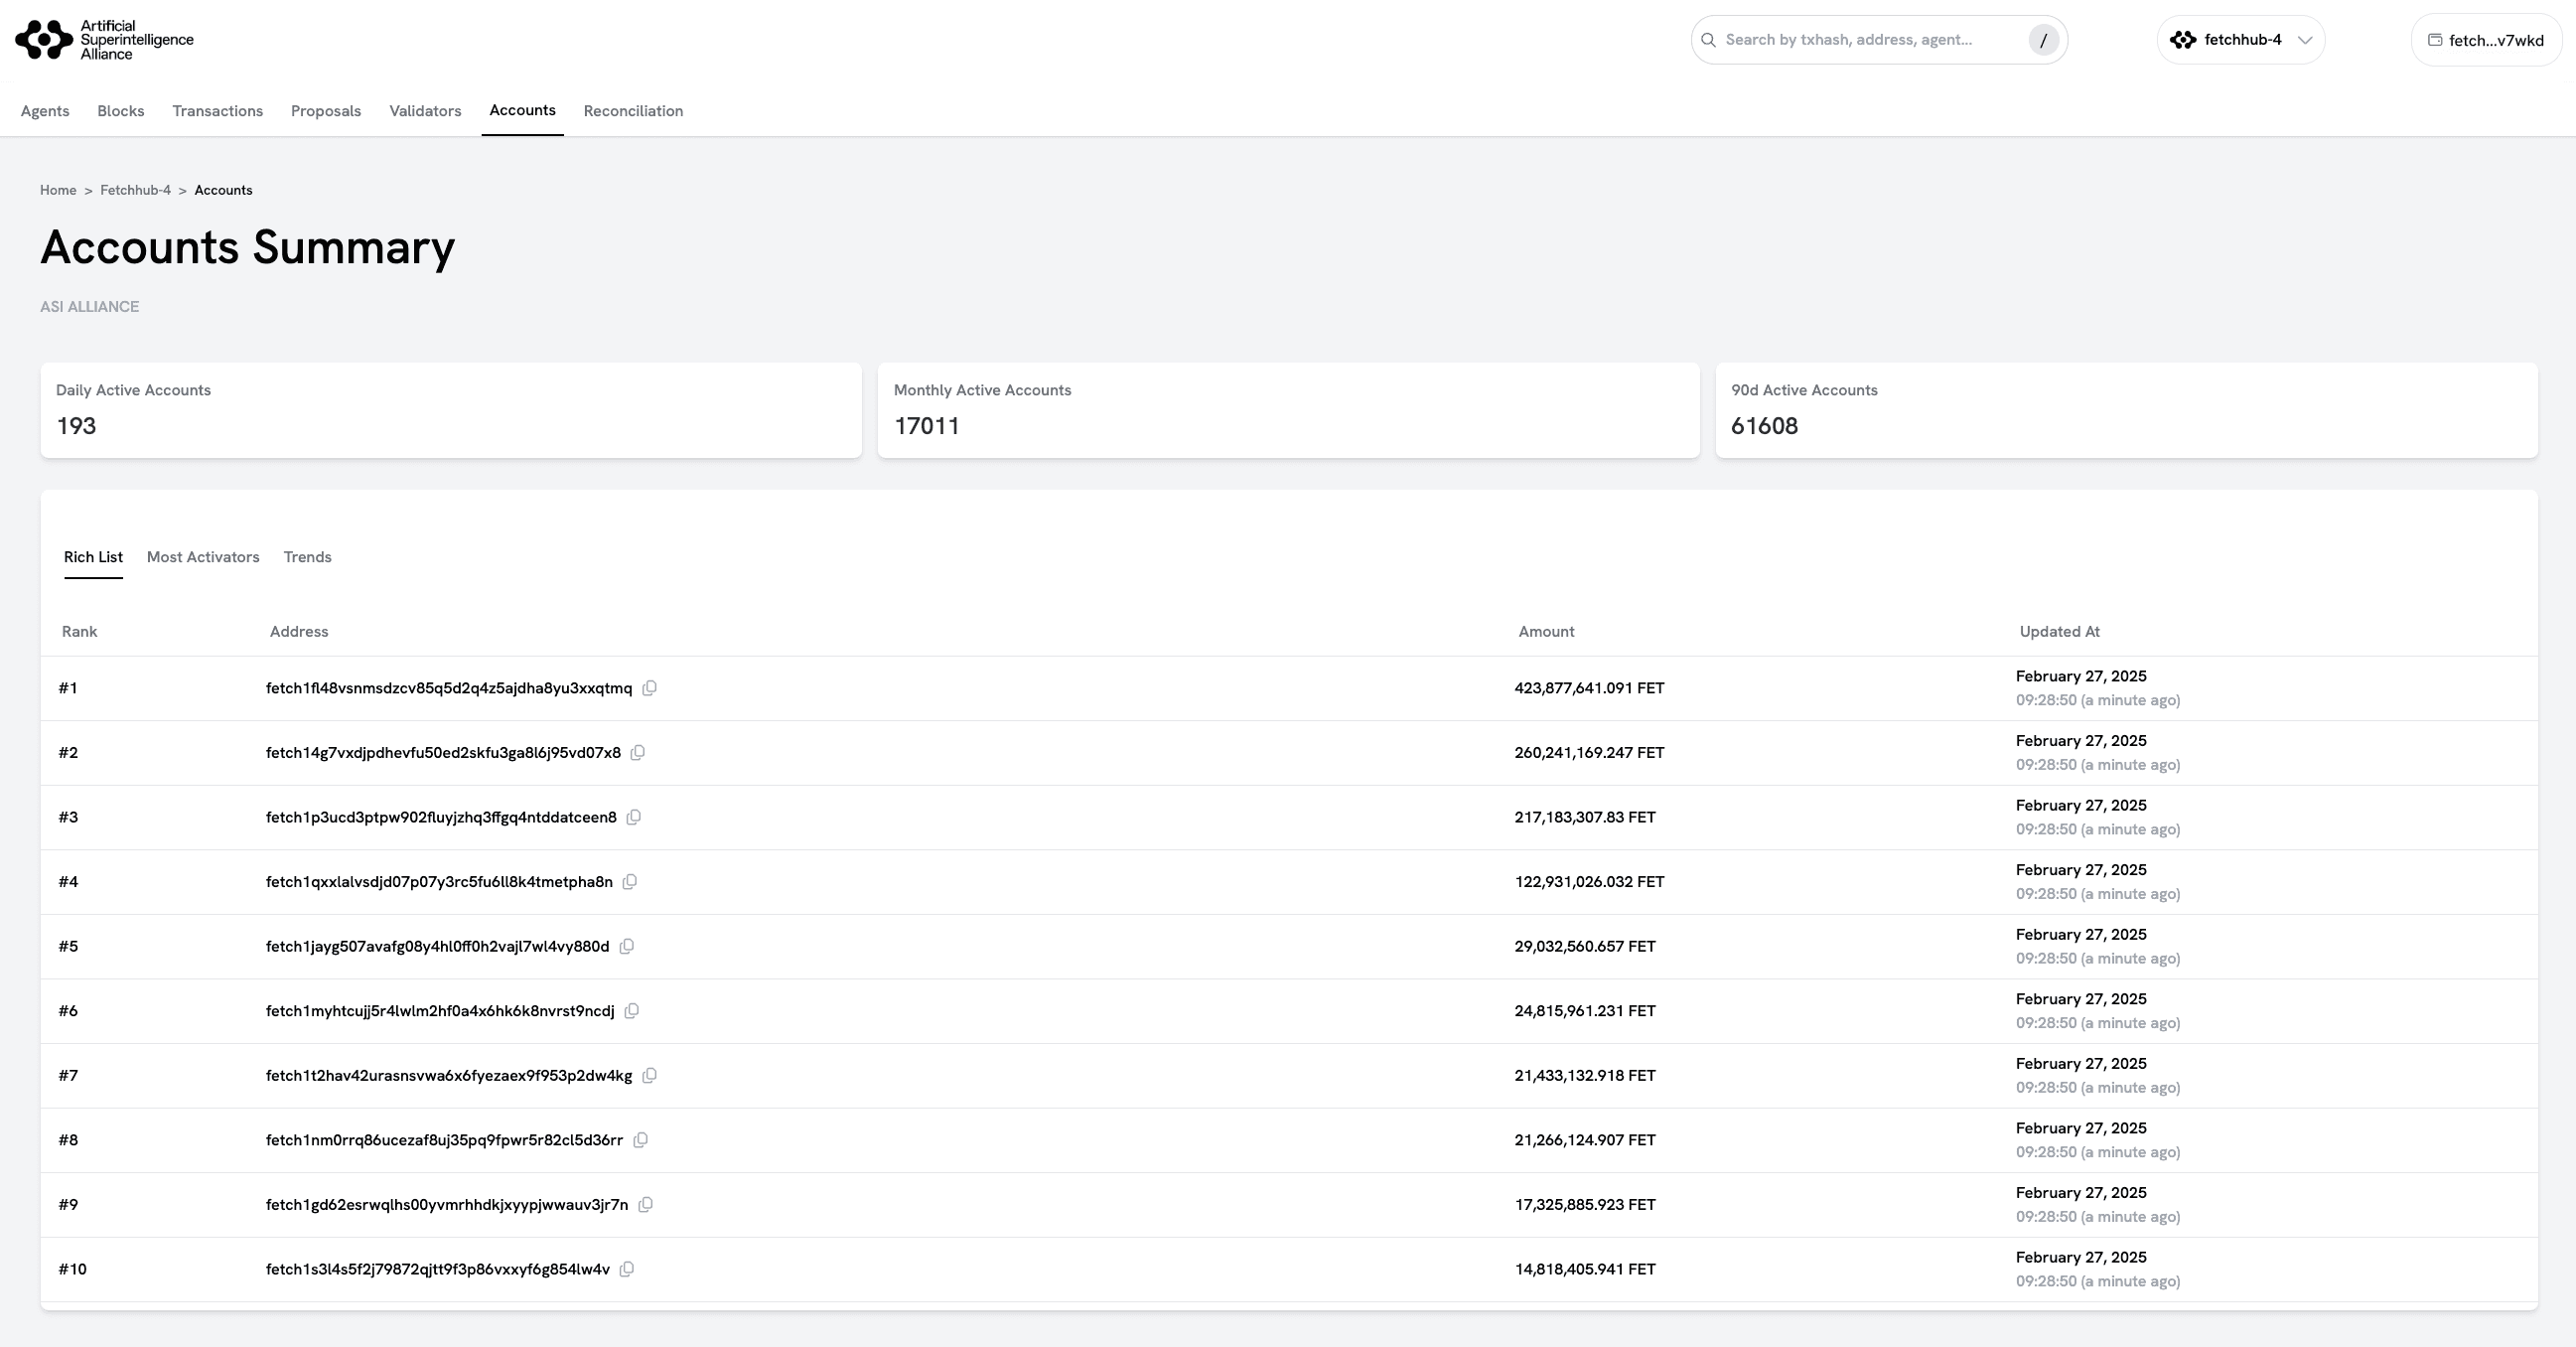Click the Artificial Superintelligence Alliance logo

coord(104,40)
